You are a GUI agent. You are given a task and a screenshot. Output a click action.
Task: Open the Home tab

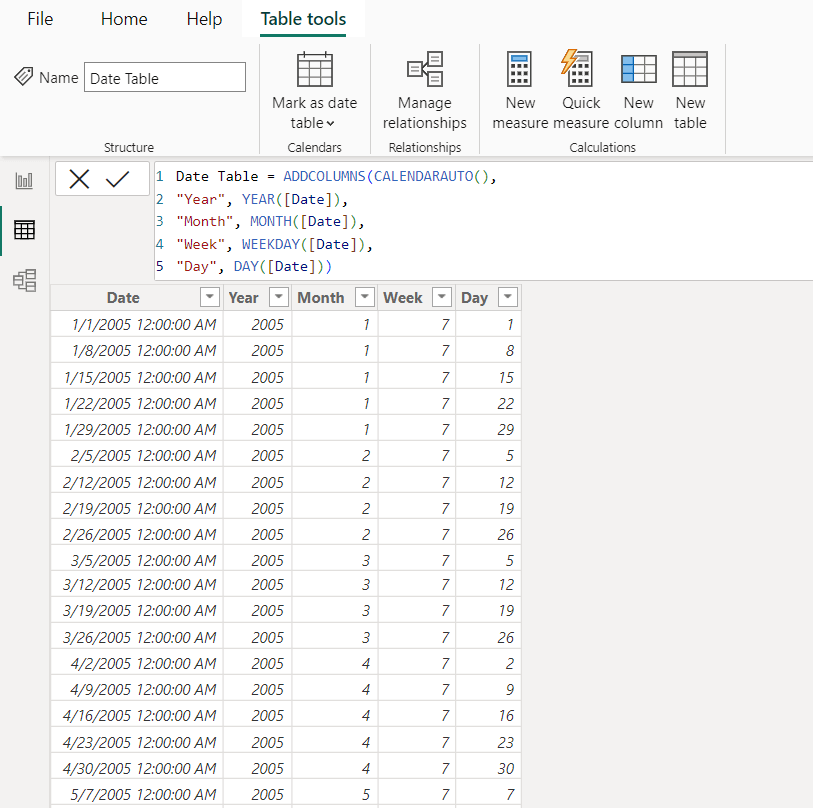124,19
